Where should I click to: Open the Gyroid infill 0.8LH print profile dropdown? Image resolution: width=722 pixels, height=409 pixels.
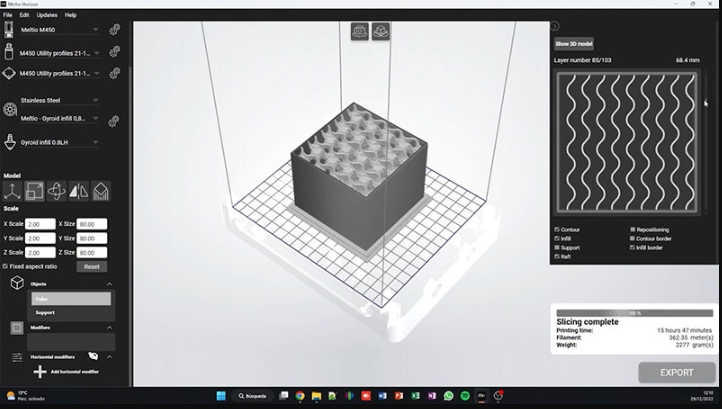tap(59, 142)
